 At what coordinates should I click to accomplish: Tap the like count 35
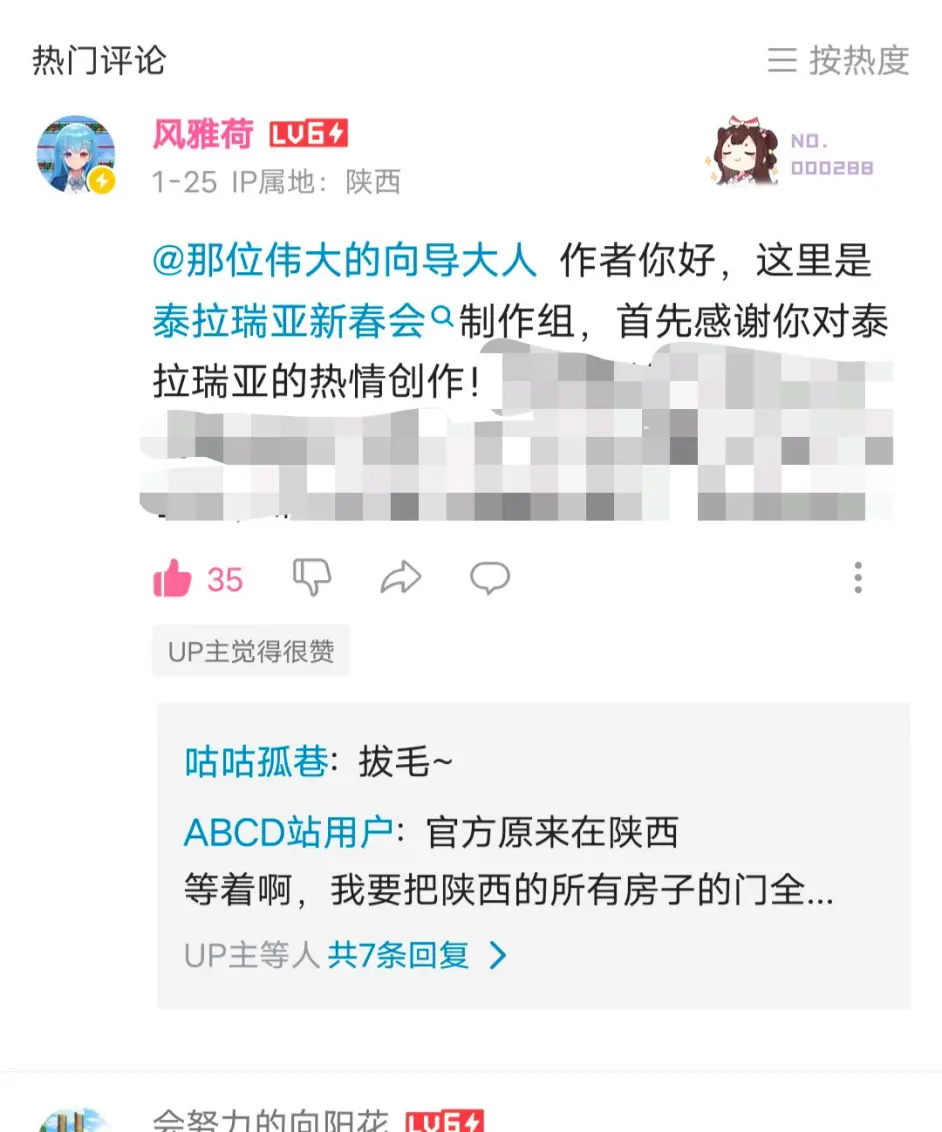(x=224, y=580)
